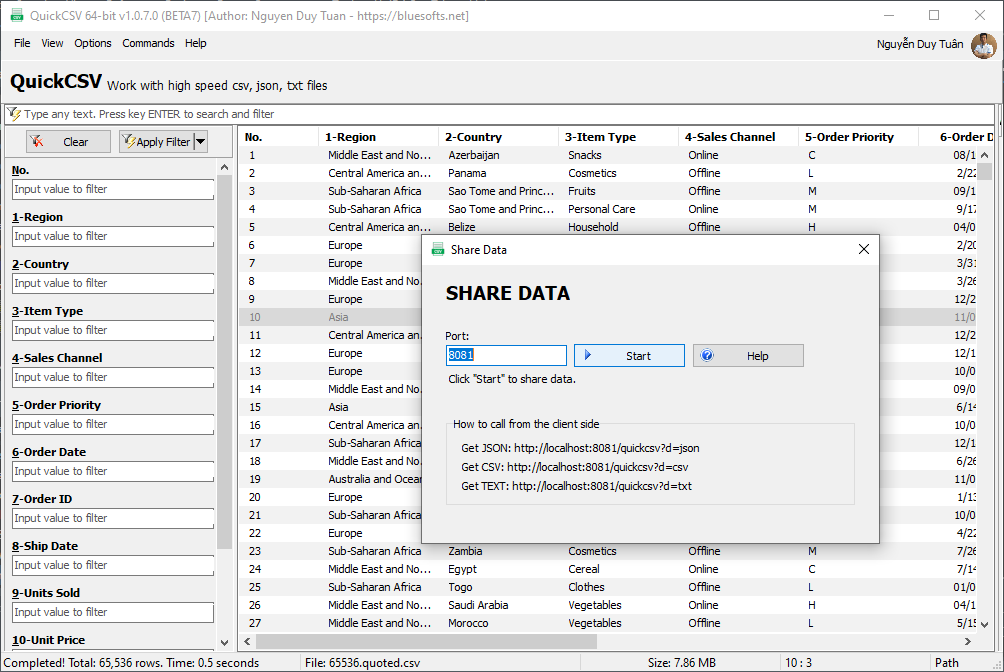Click the 1-Region filter input
The height and width of the screenshot is (672, 1004).
(x=113, y=236)
